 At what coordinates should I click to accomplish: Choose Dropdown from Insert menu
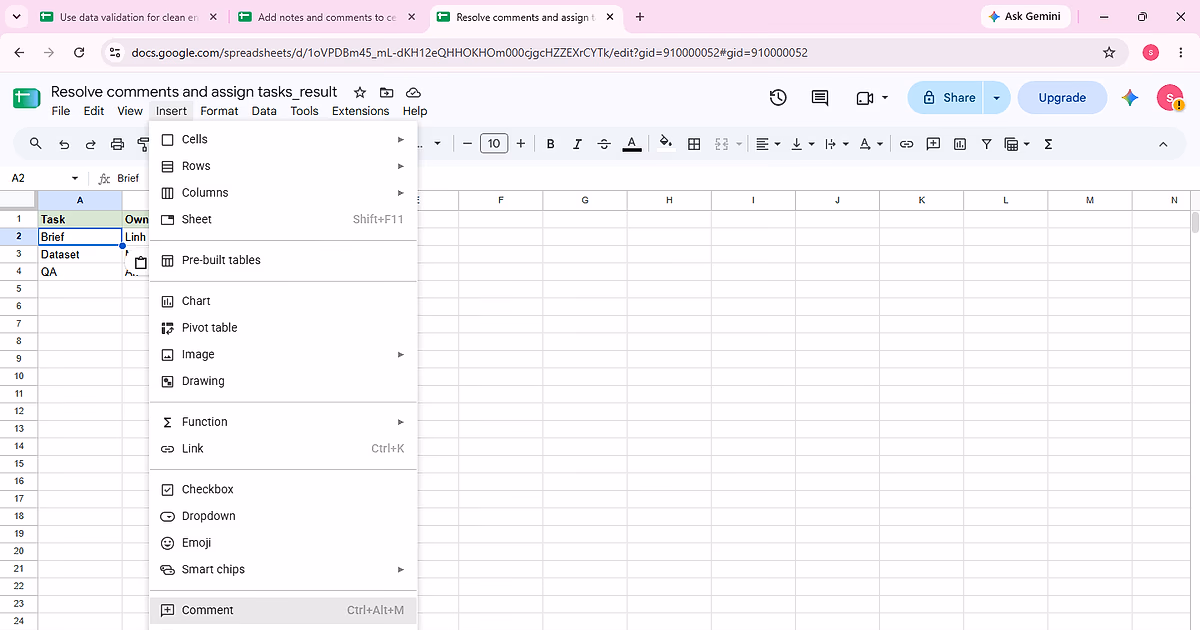283,516
